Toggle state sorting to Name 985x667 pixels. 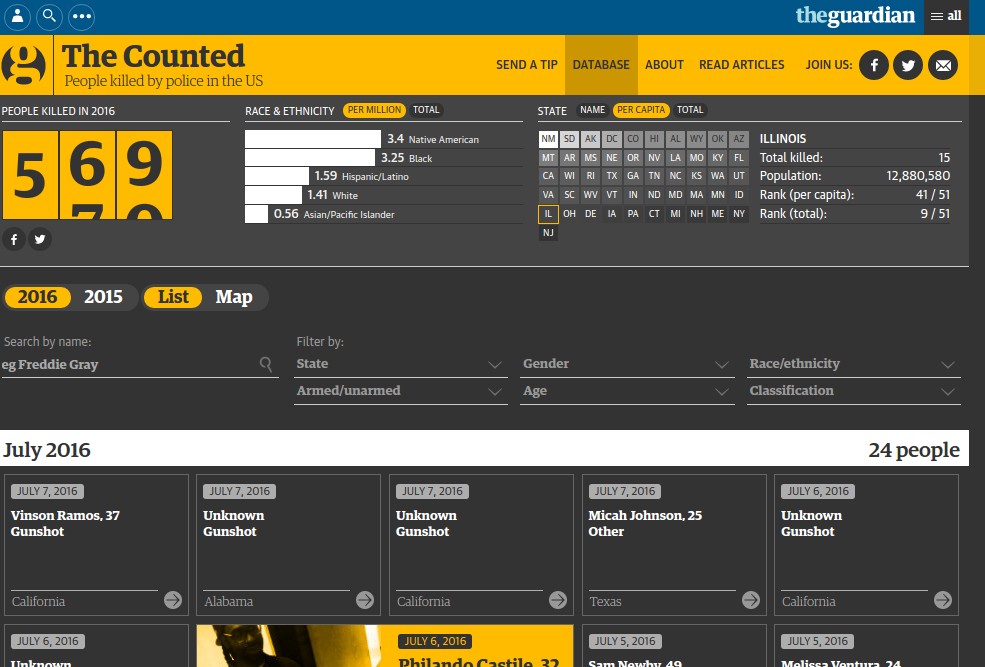[592, 110]
